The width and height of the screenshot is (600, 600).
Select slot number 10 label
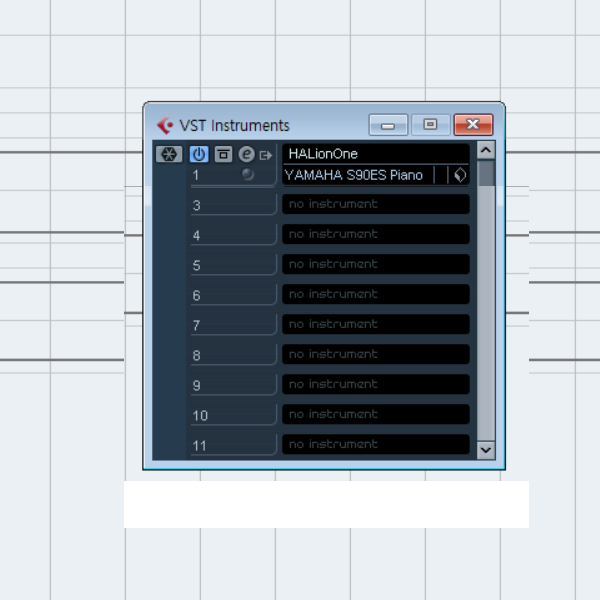(200, 416)
